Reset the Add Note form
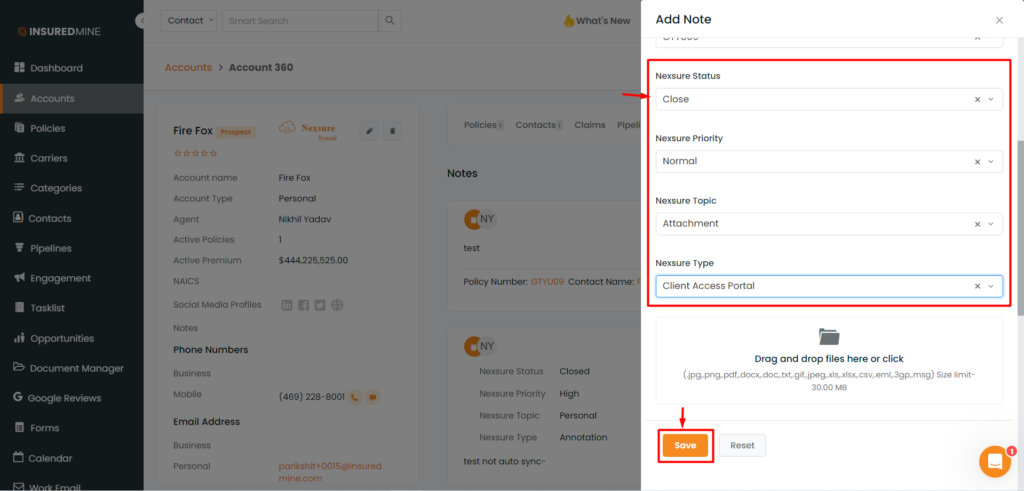The width and height of the screenshot is (1024, 491). tap(742, 445)
